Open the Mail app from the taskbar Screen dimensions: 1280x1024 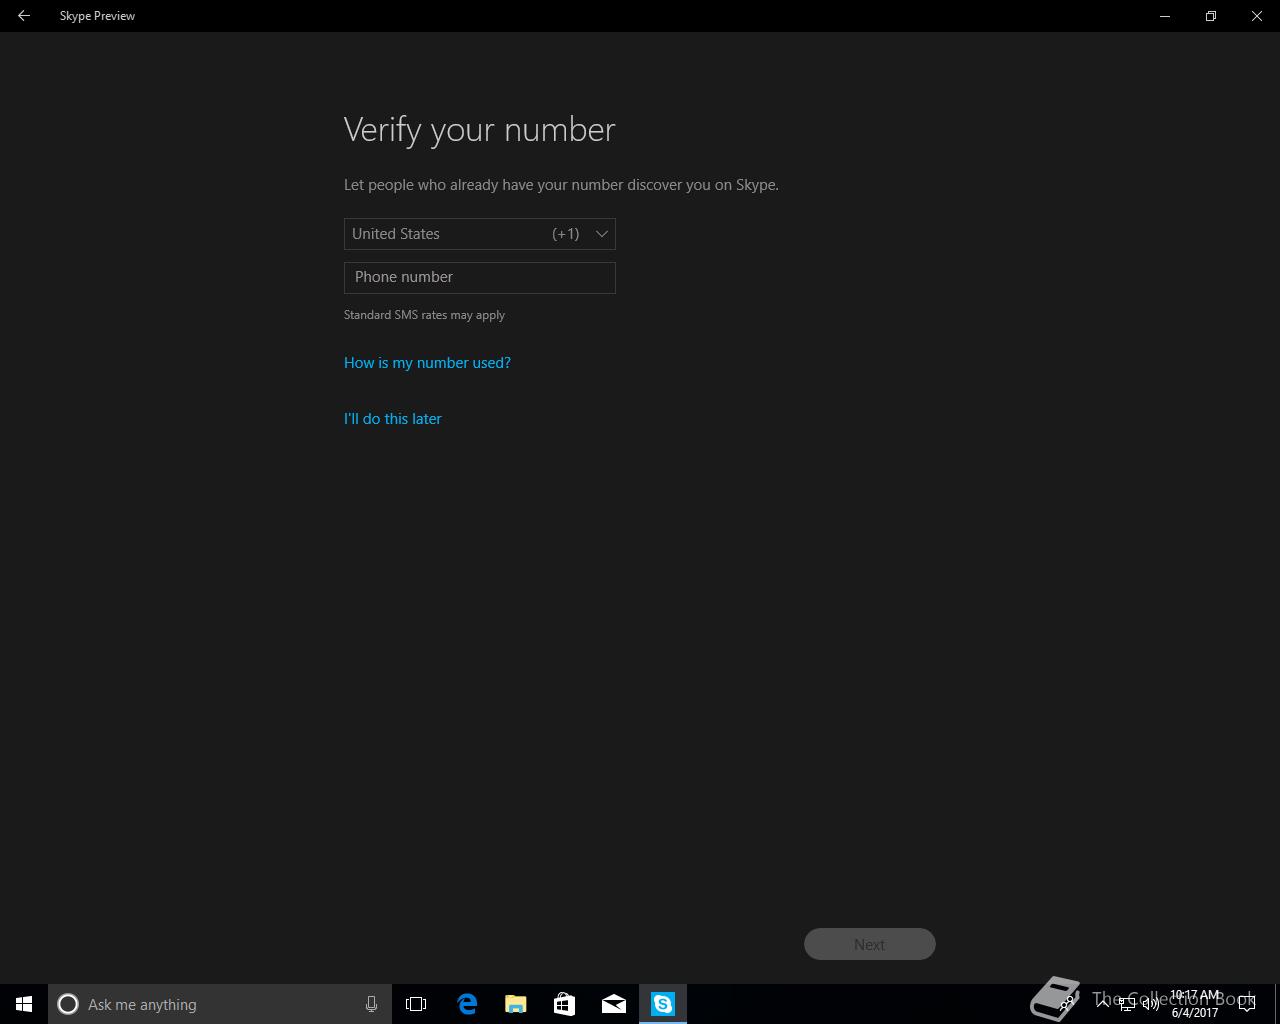point(614,1004)
